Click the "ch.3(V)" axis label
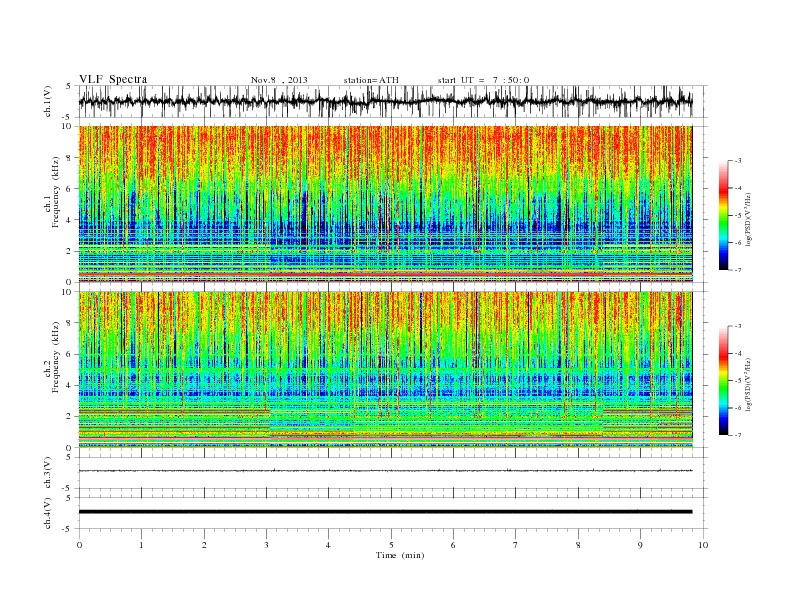The height and width of the screenshot is (612, 792). [x=48, y=472]
